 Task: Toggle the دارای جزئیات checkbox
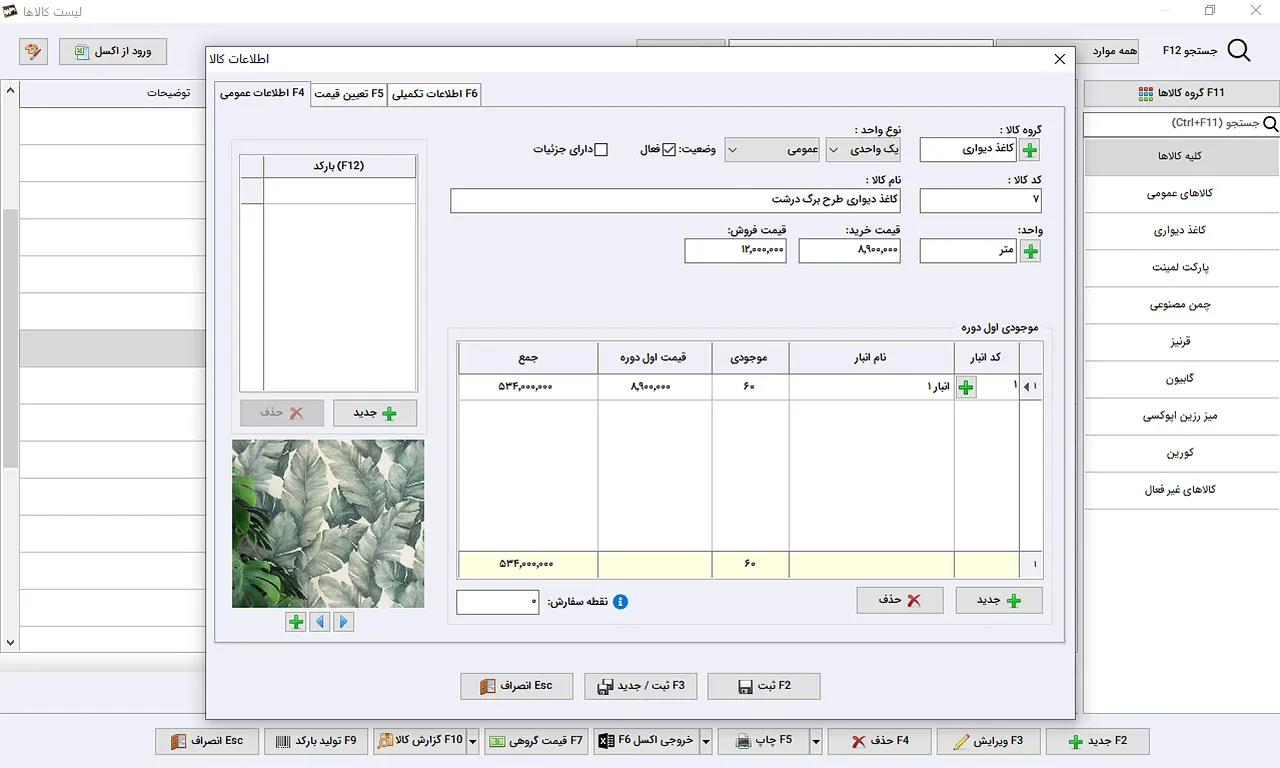(x=601, y=150)
